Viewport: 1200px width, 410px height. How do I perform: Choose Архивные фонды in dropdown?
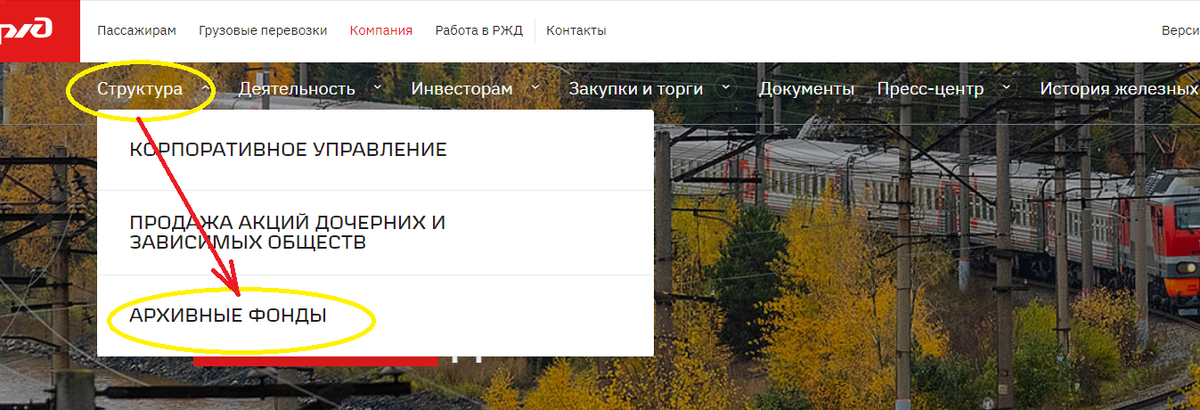coord(375,315)
